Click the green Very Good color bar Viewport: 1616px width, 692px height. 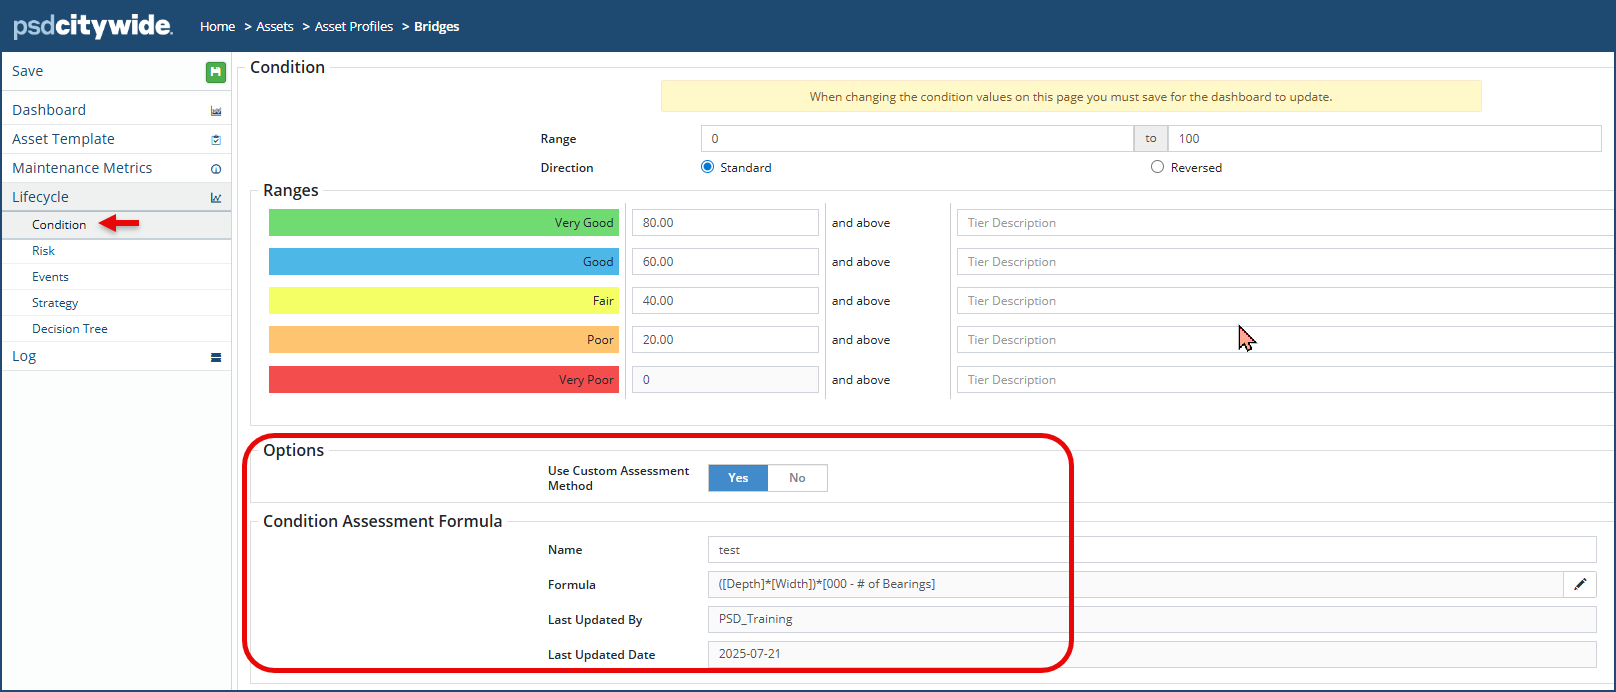tap(443, 223)
